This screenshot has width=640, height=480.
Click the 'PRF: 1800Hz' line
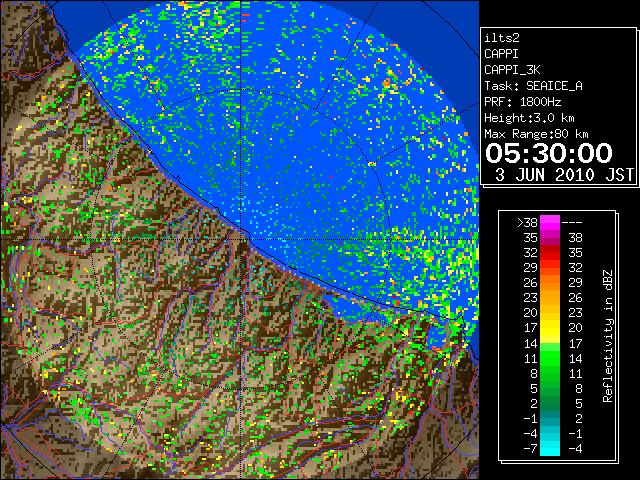coord(523,102)
